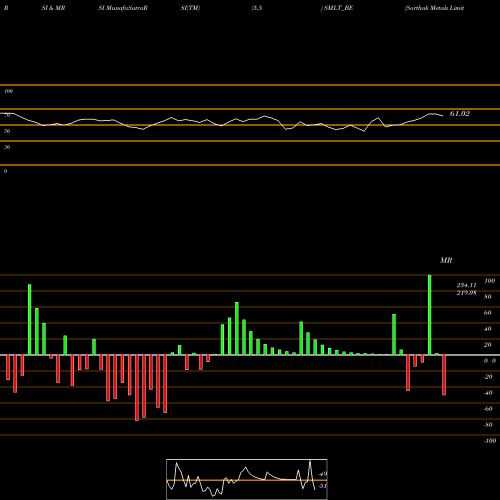
Task: Click the 30 level label on RSI axis
Action: 7,147
